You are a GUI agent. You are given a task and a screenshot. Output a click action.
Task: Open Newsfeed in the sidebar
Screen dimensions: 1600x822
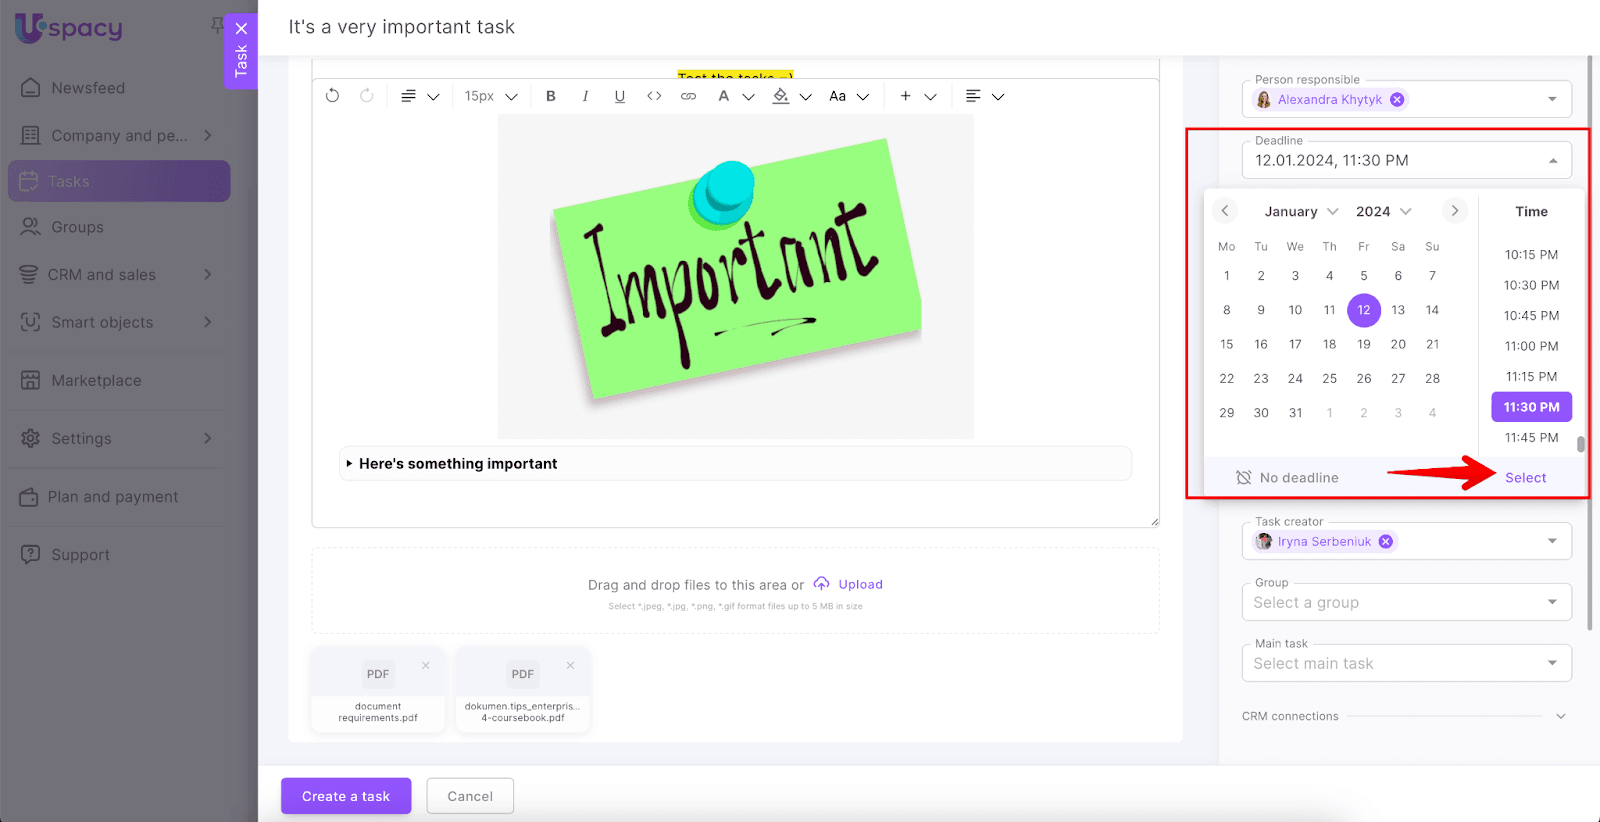(x=88, y=88)
